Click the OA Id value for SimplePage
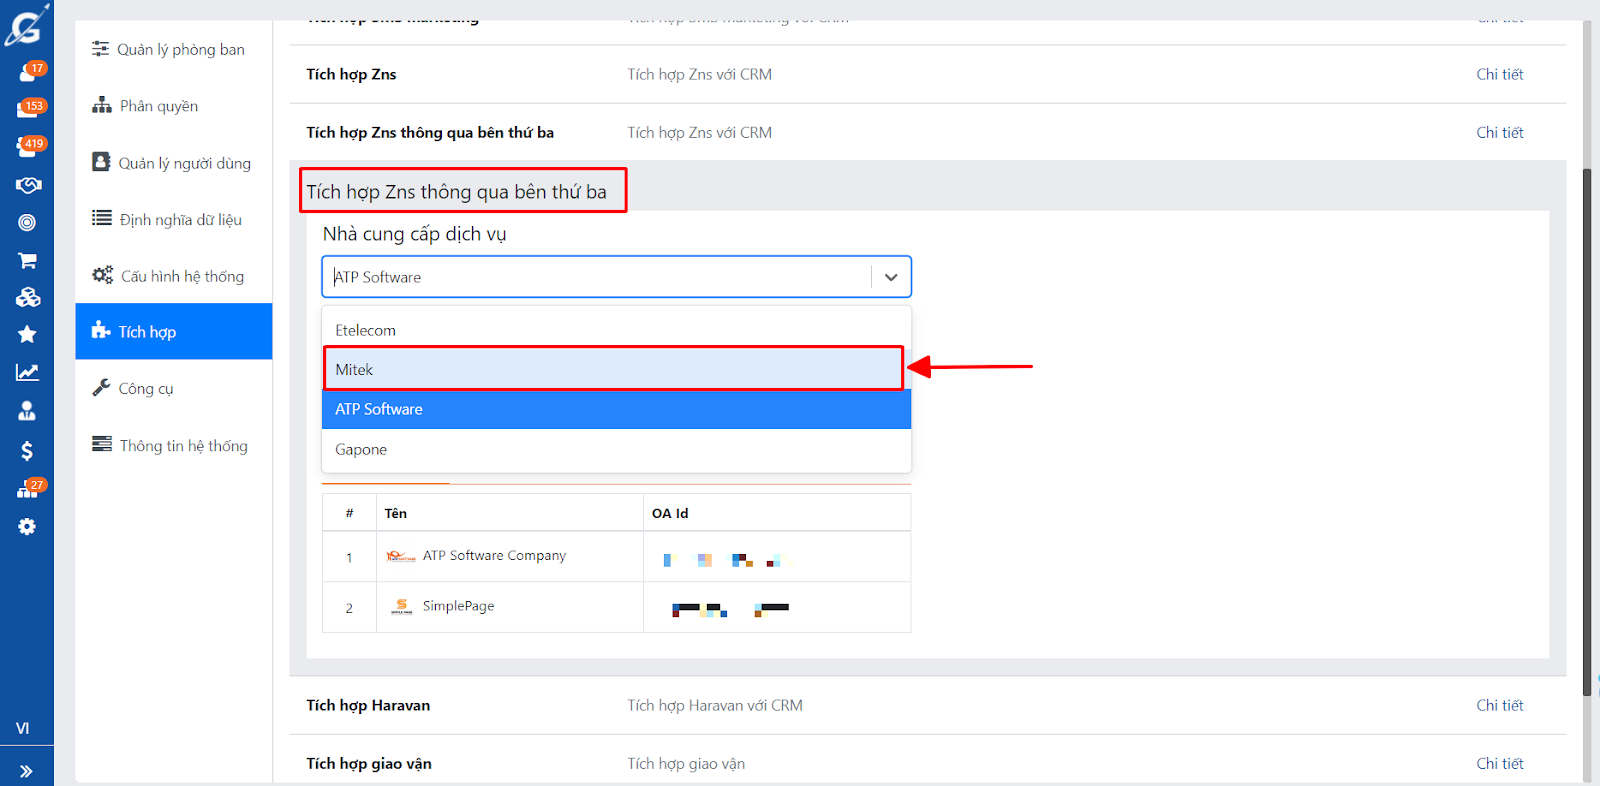Viewport: 1600px width, 786px height. click(731, 608)
